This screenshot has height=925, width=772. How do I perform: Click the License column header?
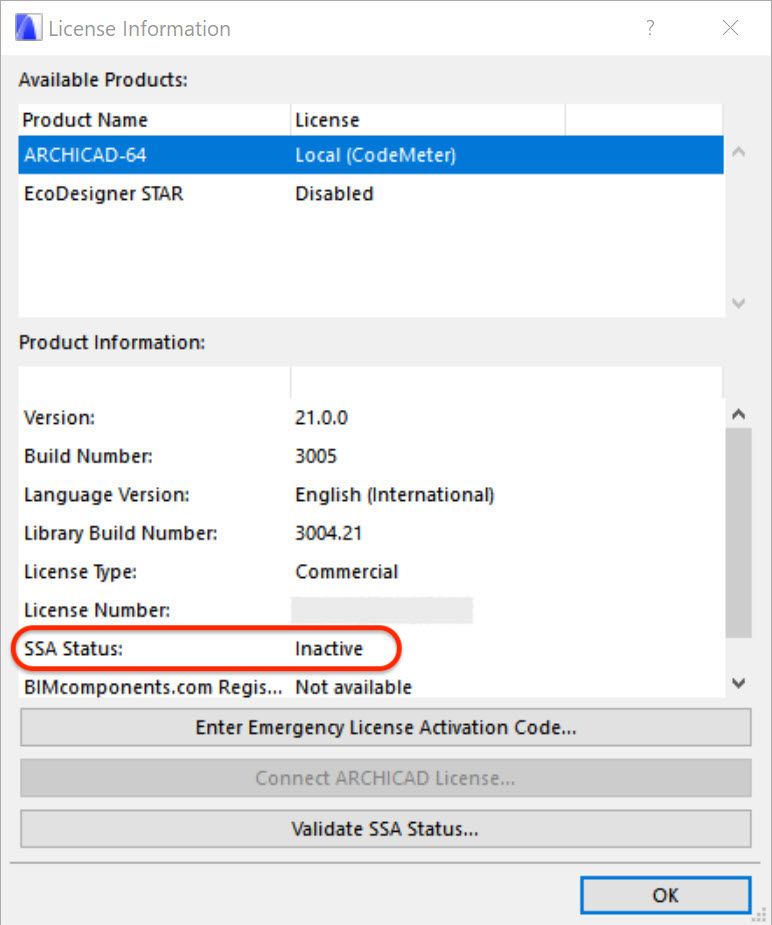[428, 120]
